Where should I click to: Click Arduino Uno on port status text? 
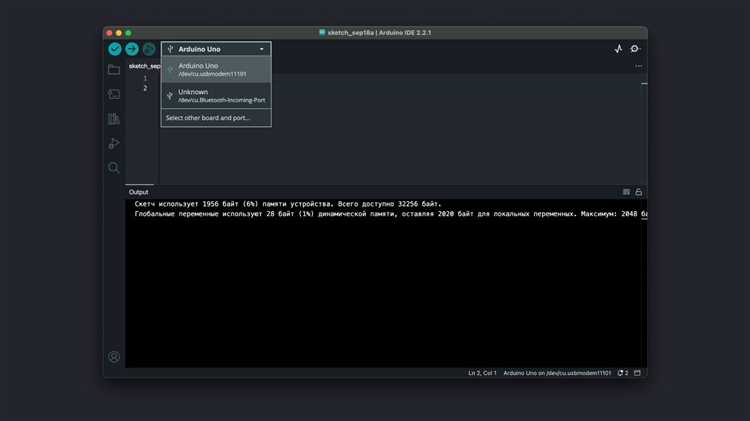[x=557, y=373]
